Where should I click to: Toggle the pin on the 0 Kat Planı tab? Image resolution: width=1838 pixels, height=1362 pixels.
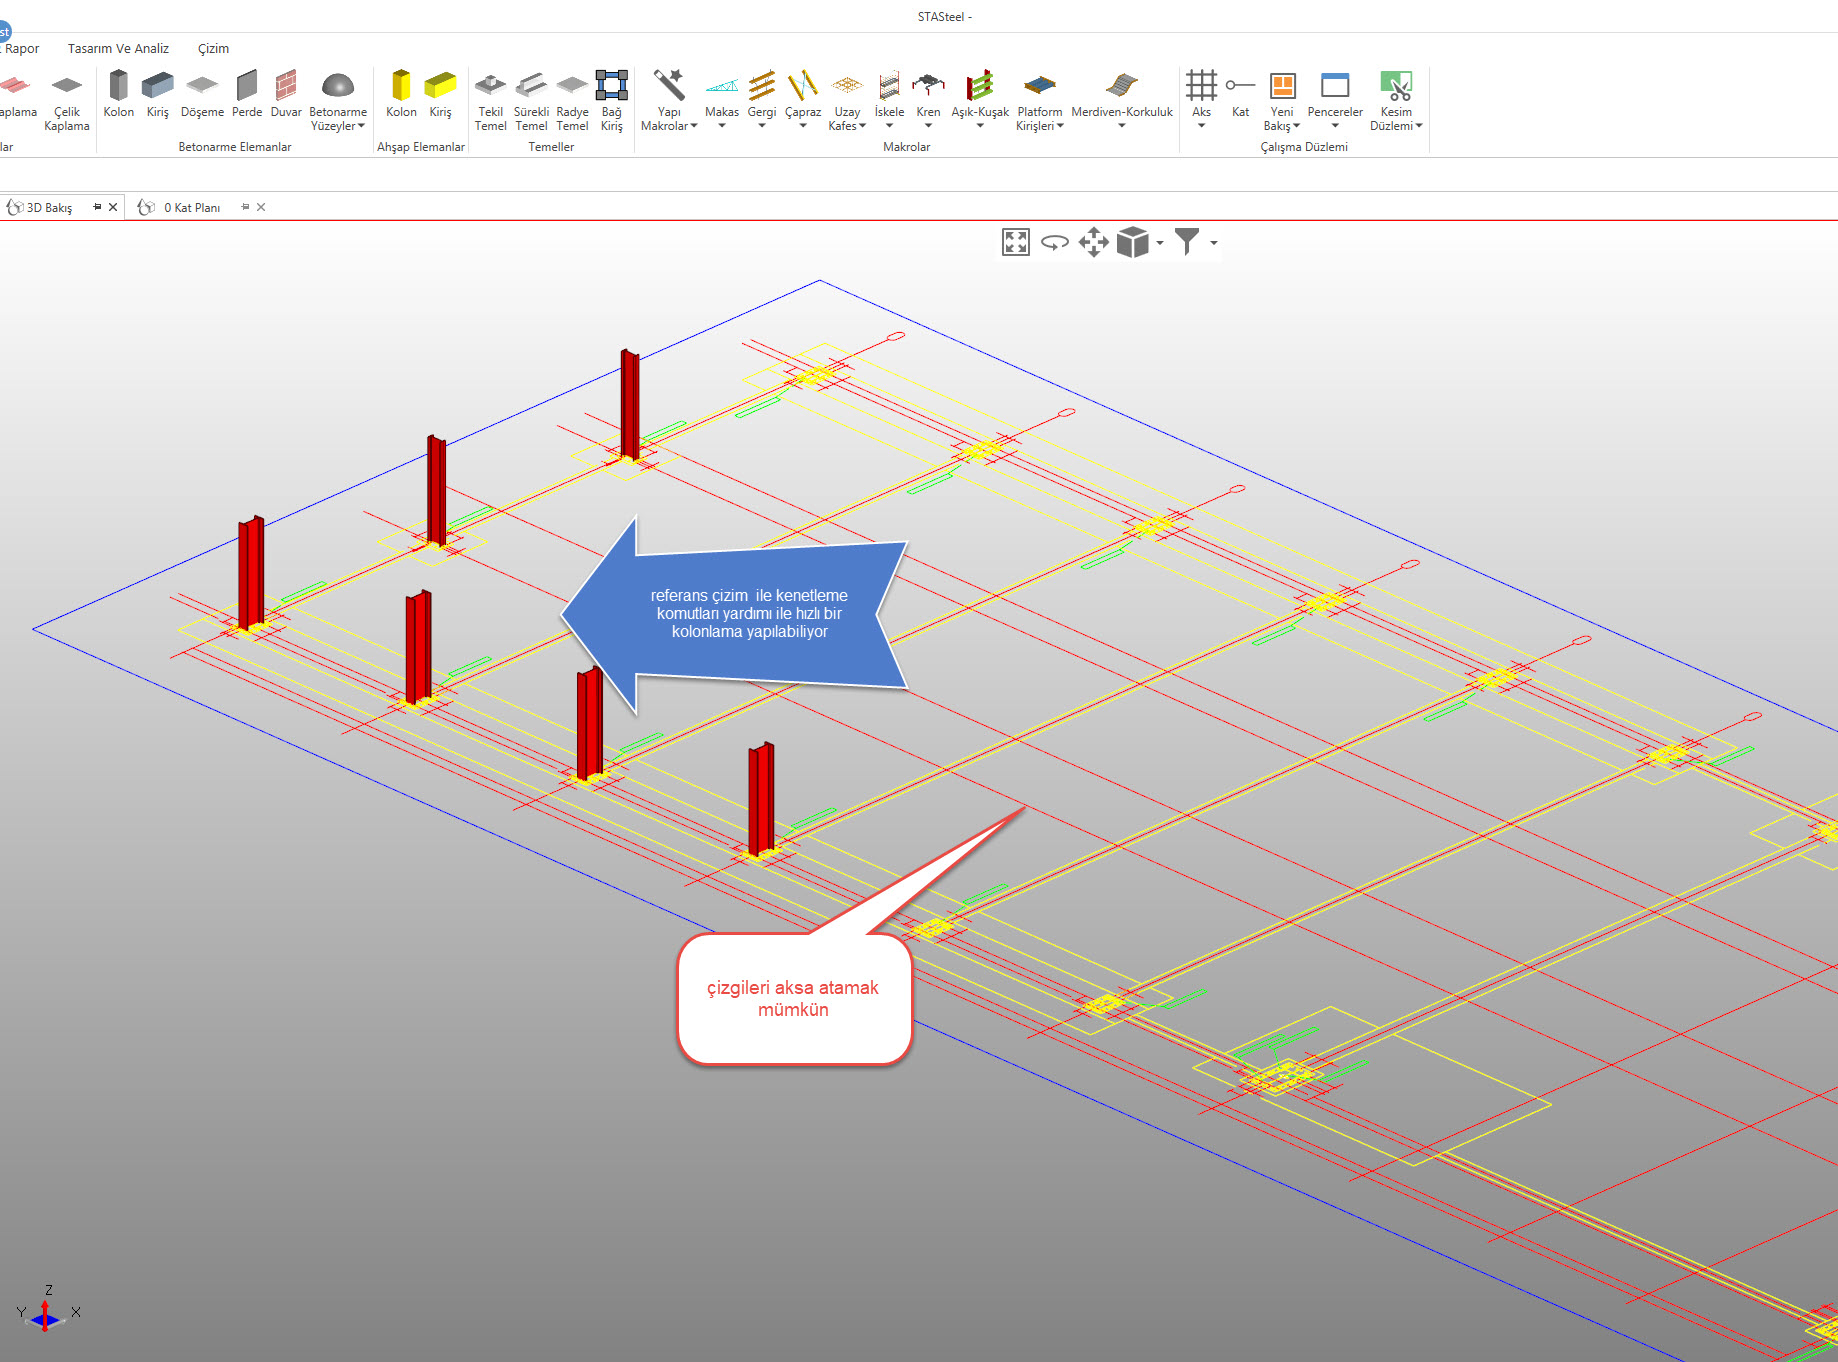coord(245,207)
